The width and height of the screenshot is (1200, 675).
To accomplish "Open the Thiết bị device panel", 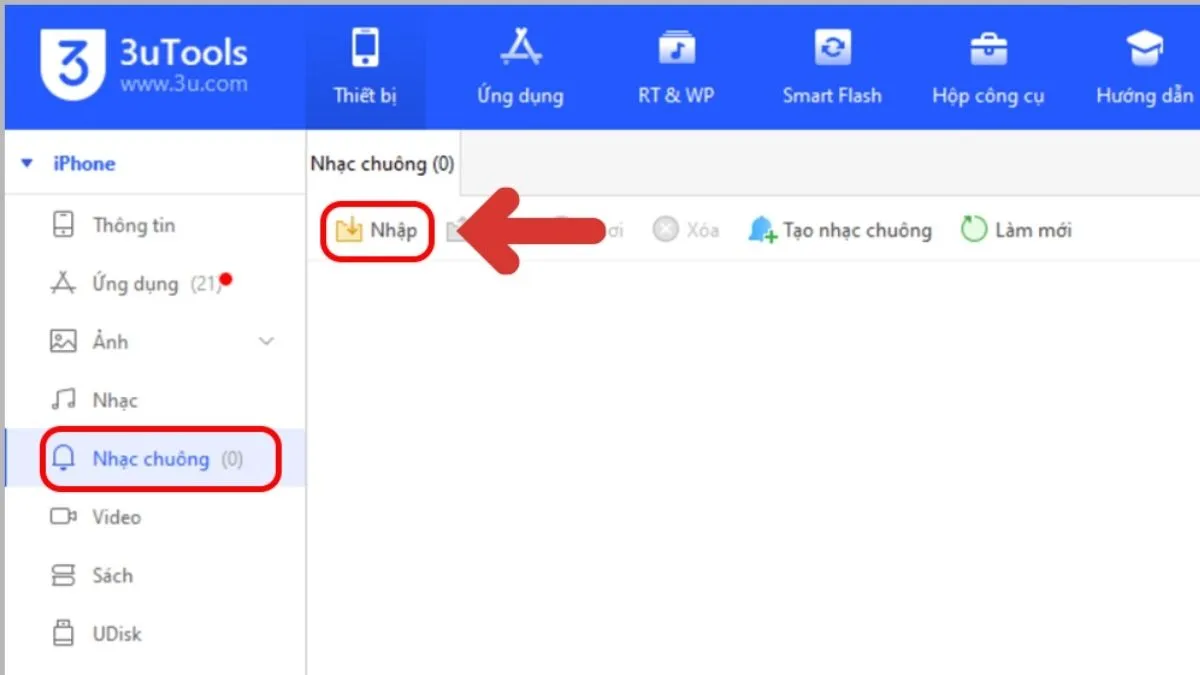I will pos(364,65).
